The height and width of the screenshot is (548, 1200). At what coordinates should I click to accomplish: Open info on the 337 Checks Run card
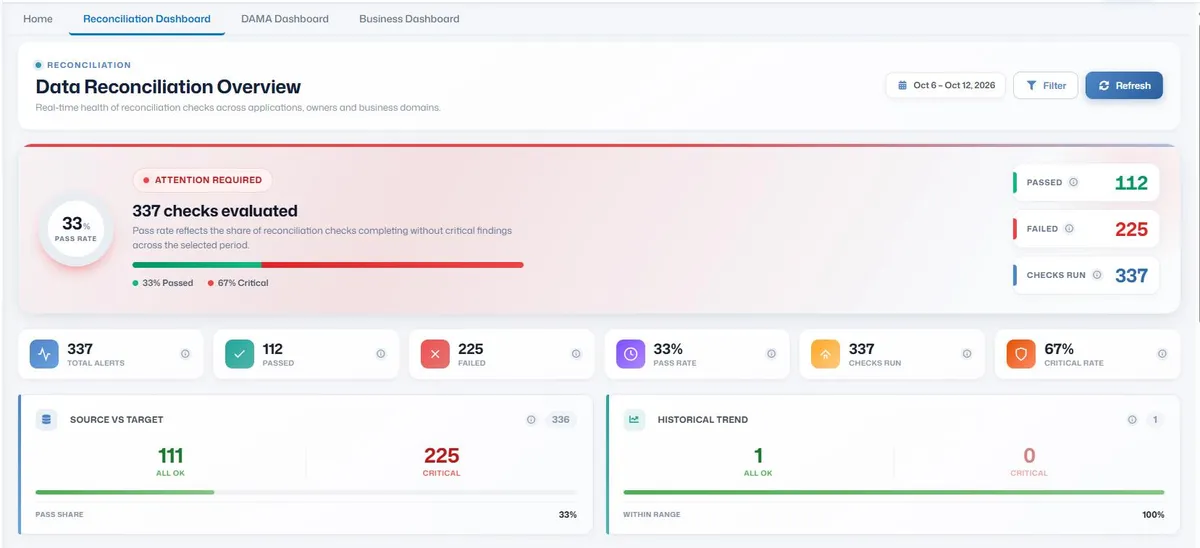click(x=966, y=354)
